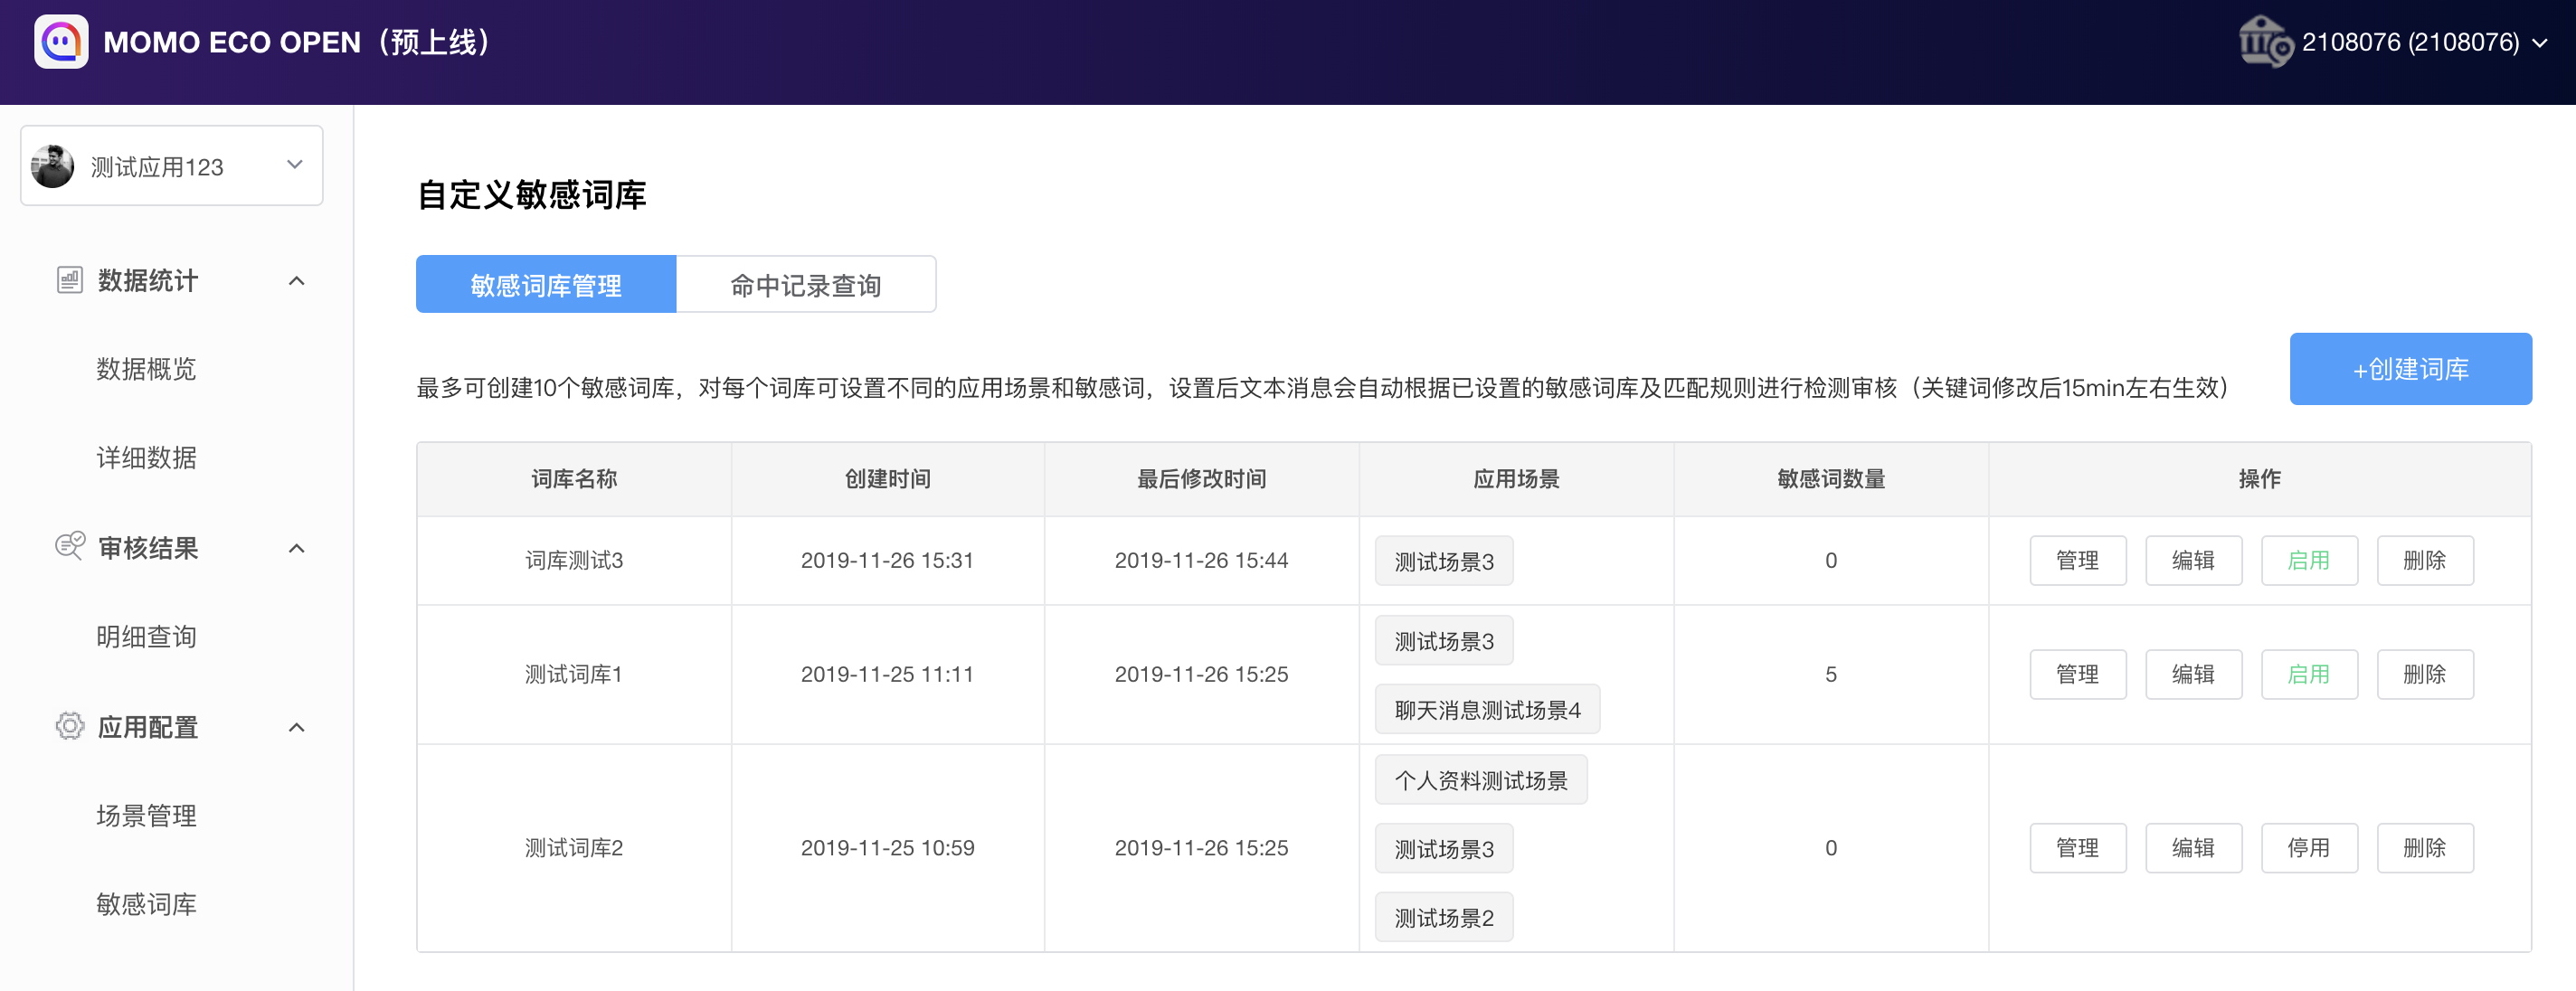
Task: Click the 应用配置 gear icon
Action: click(x=69, y=726)
